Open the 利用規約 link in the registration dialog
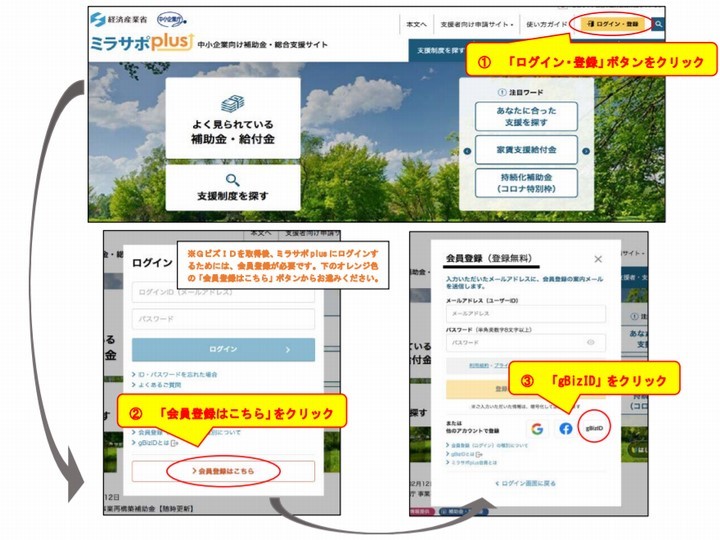The height and width of the screenshot is (540, 720). click(x=478, y=366)
